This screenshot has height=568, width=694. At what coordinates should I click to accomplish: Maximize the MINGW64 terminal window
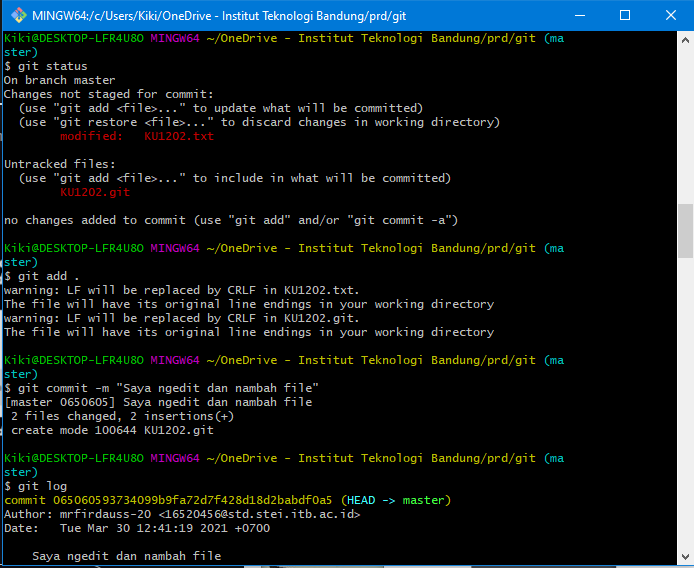(x=625, y=15)
